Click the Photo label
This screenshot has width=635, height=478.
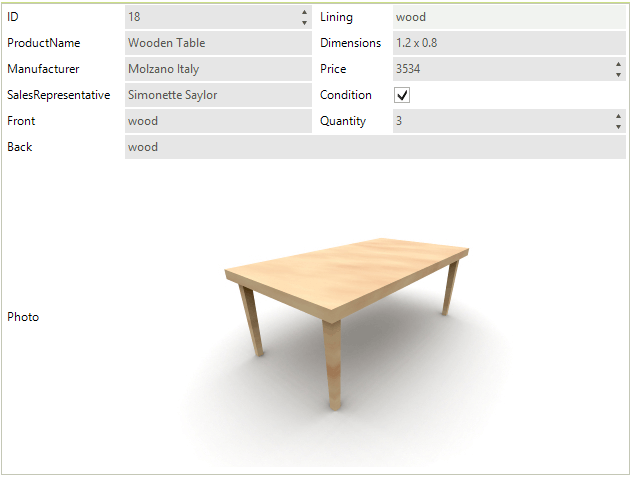click(23, 317)
